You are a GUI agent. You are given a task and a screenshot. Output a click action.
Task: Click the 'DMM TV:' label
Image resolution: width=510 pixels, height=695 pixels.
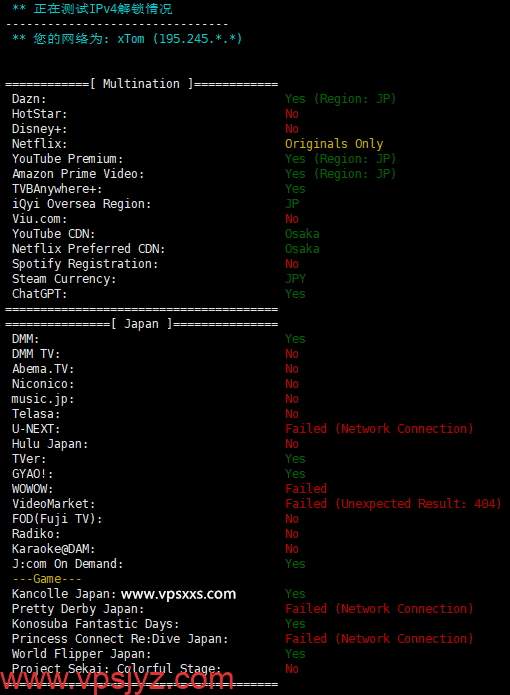pos(36,354)
